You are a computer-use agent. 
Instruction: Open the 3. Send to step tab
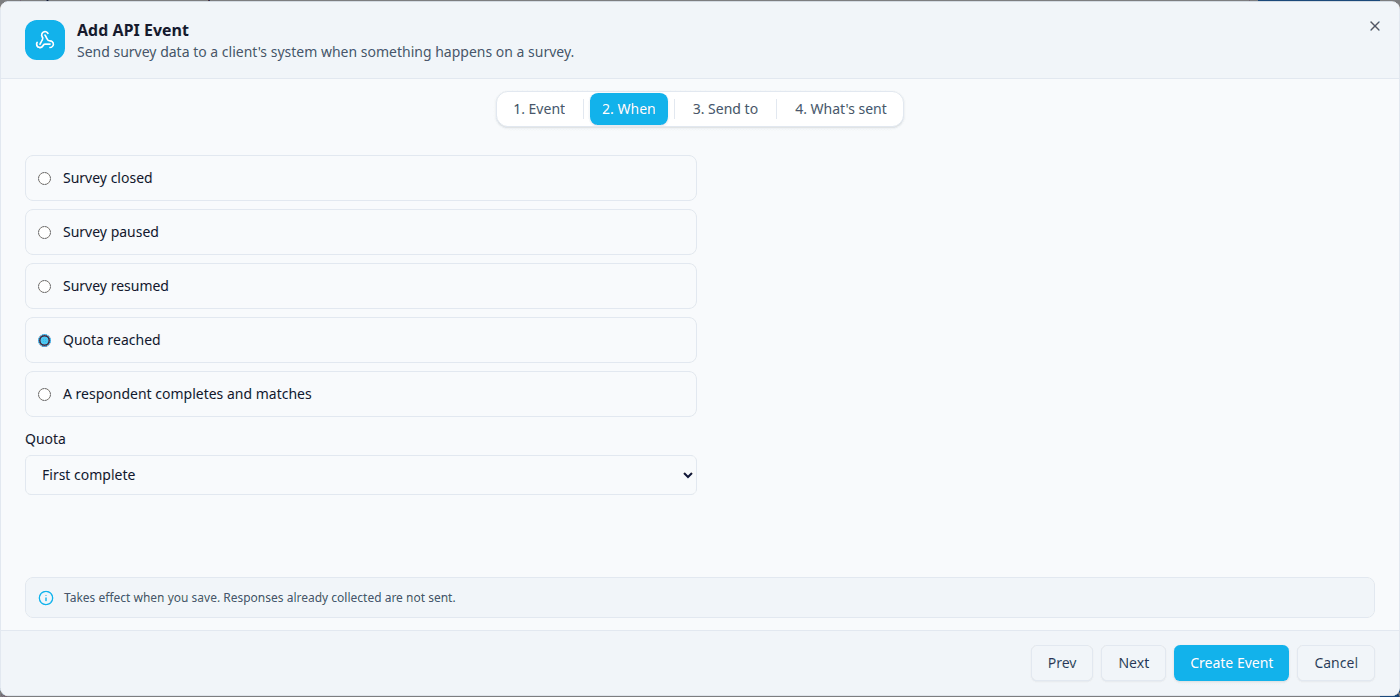725,109
